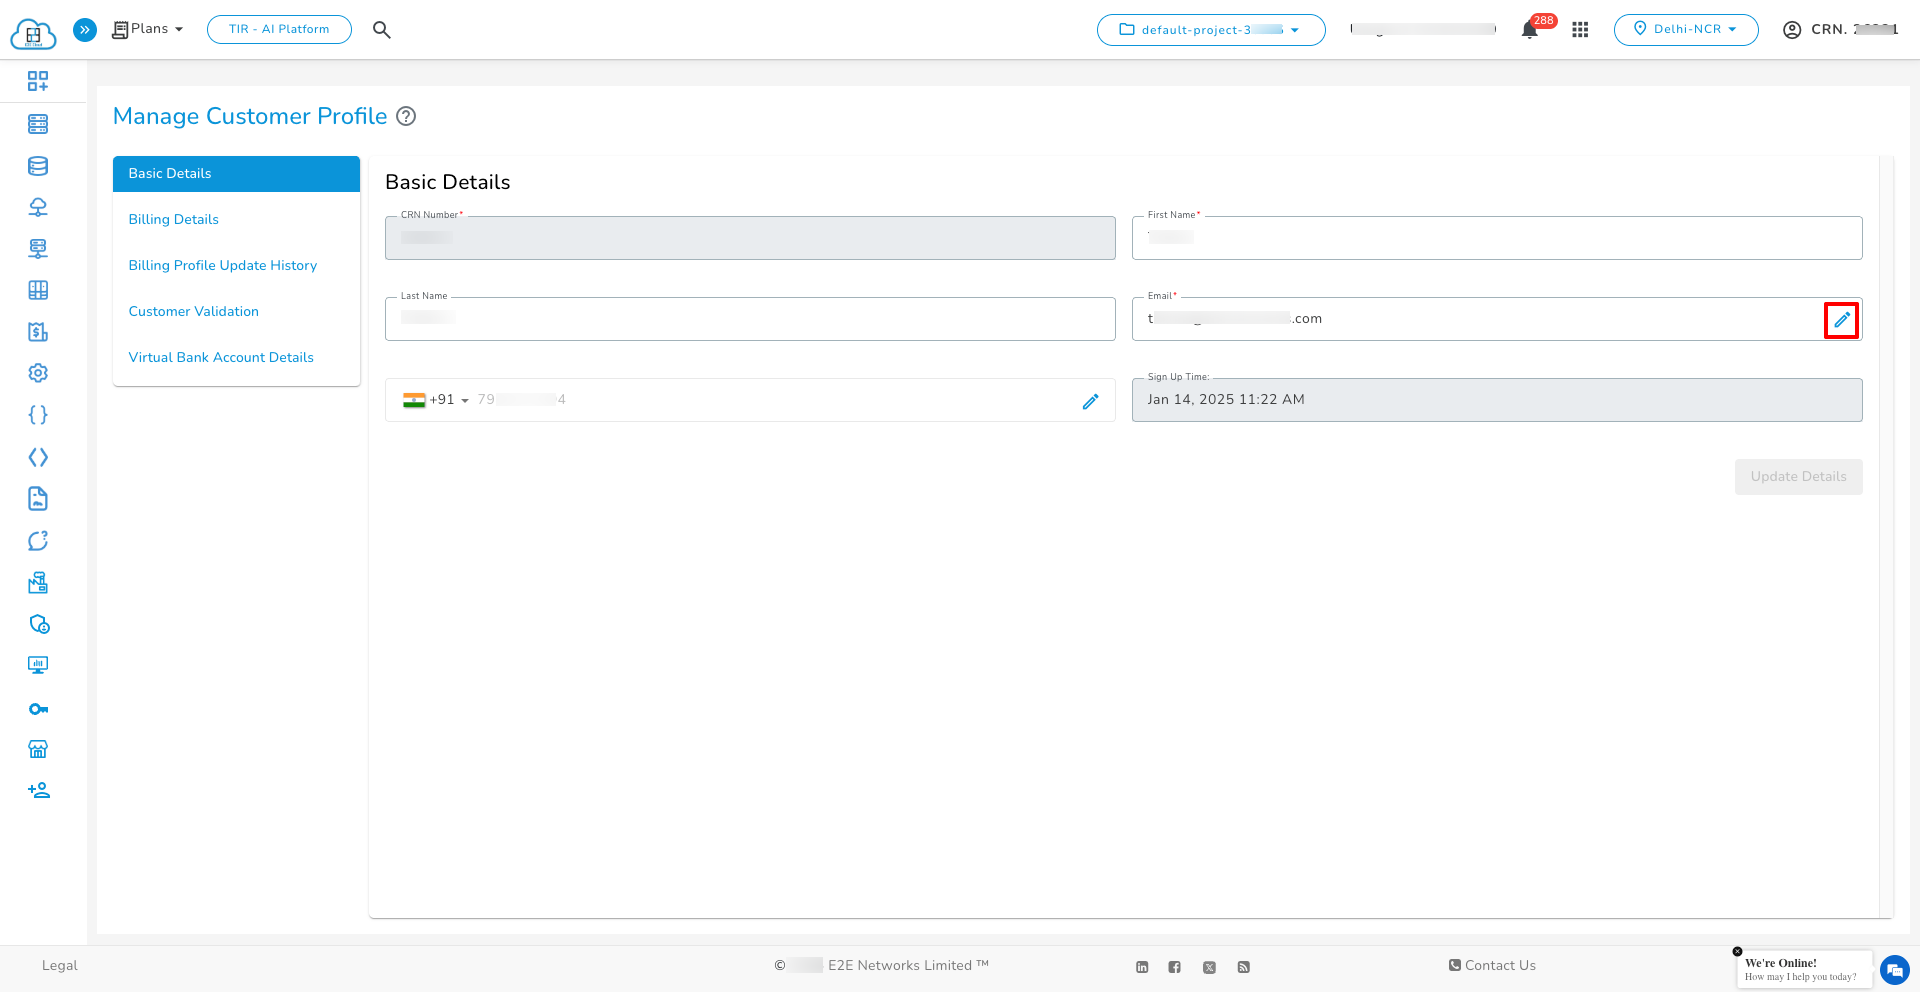Open the Database section in the sidebar

pos(38,166)
